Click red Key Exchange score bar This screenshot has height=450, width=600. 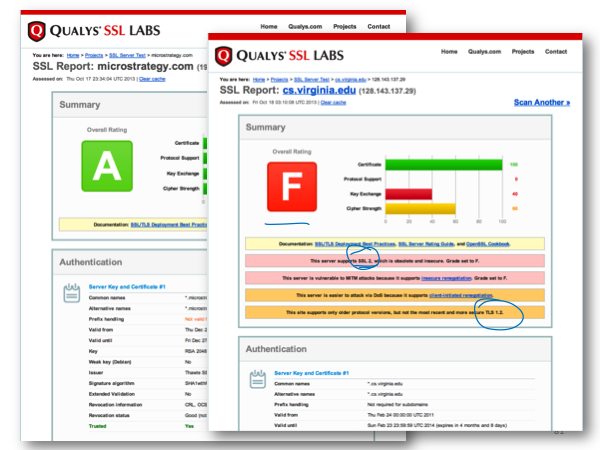(x=409, y=194)
